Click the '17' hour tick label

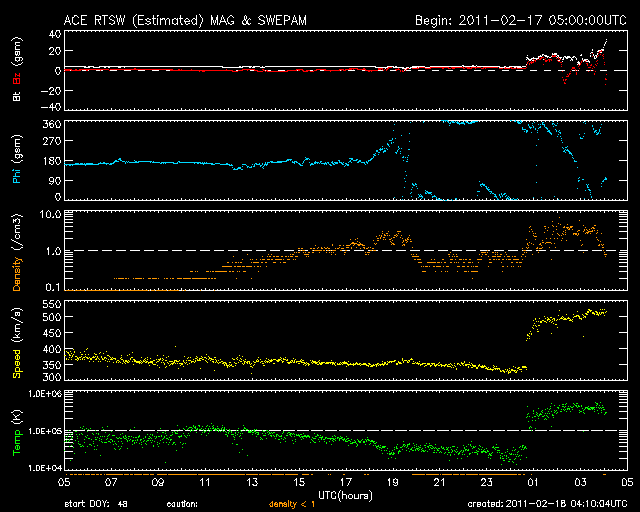(x=346, y=482)
